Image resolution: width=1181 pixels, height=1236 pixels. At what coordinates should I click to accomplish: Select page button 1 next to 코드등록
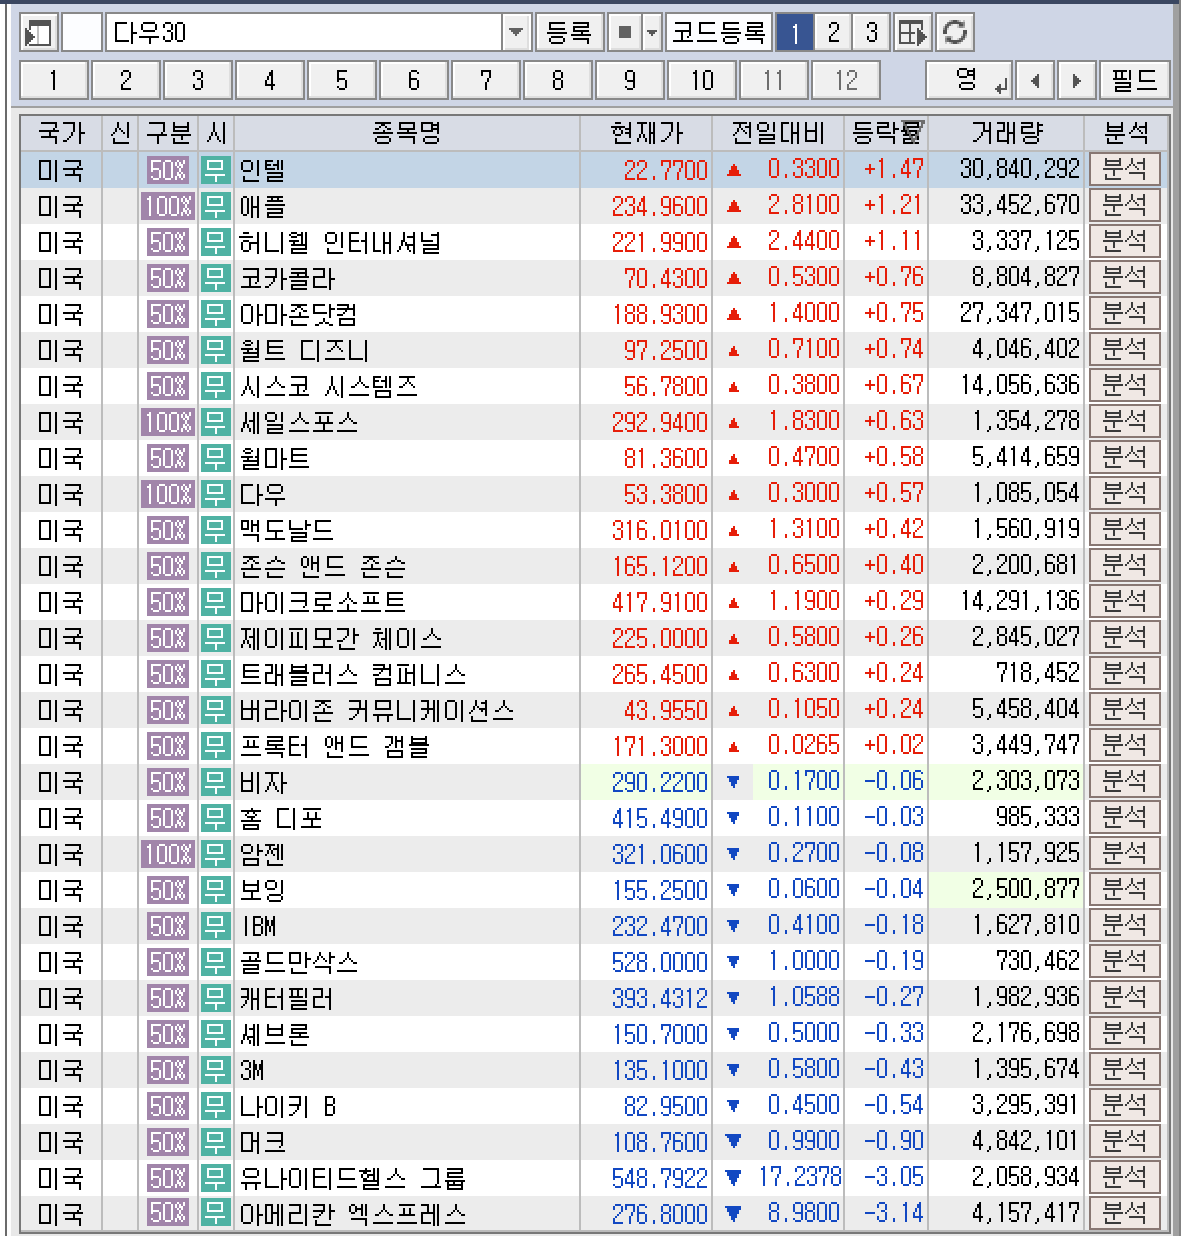pos(795,33)
